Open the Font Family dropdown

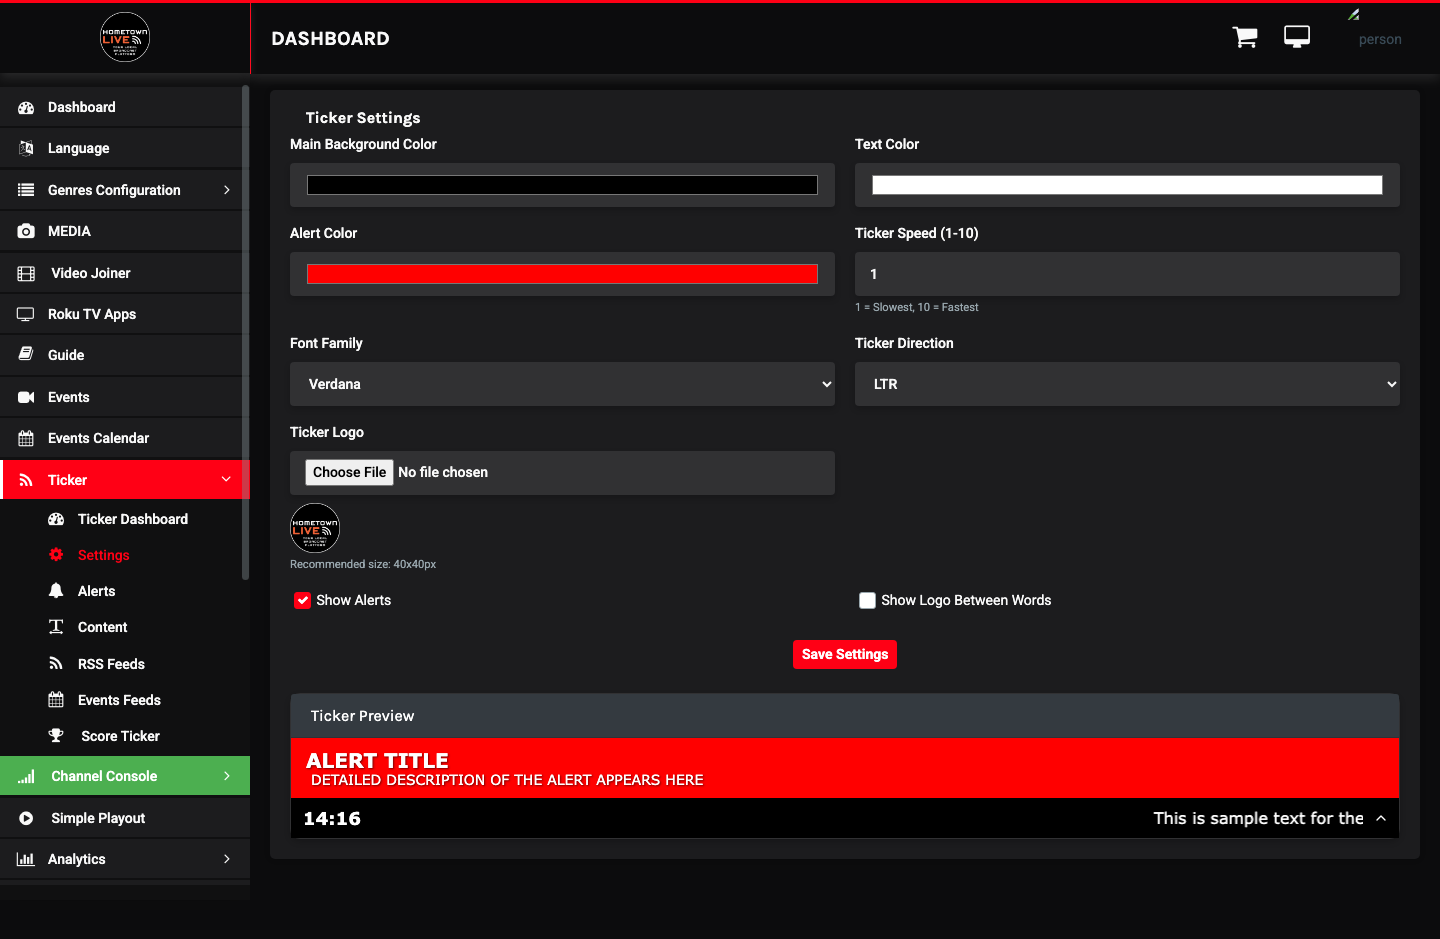[x=562, y=384]
